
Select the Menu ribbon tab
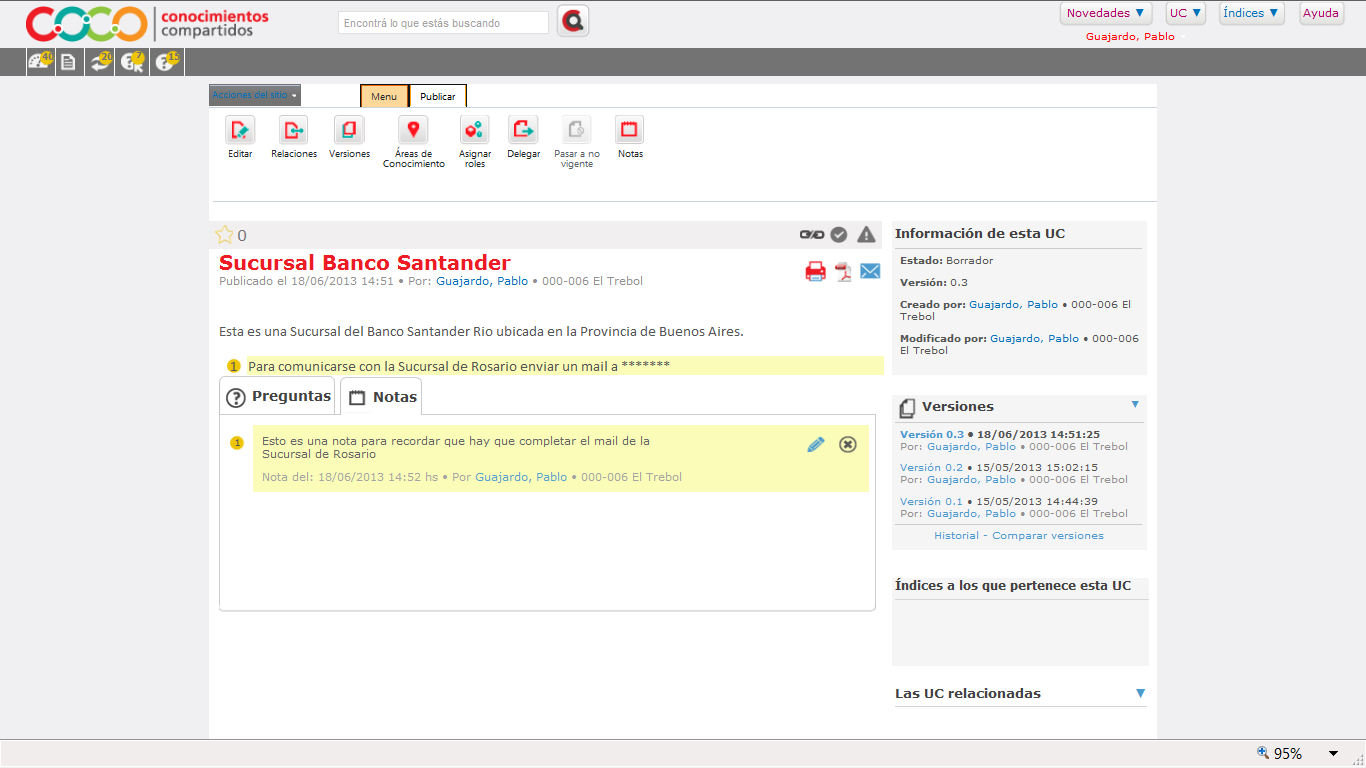point(384,96)
